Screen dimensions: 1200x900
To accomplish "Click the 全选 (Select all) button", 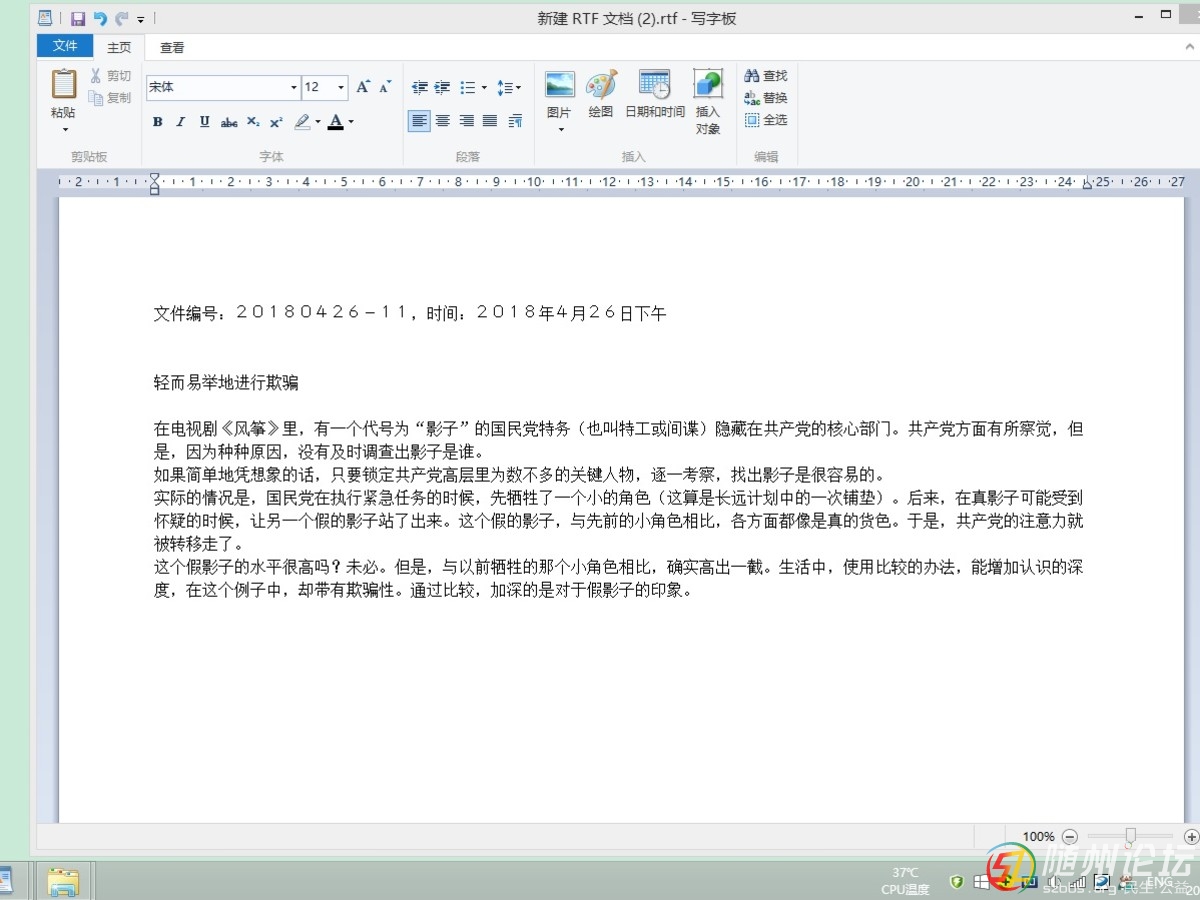I will point(766,120).
